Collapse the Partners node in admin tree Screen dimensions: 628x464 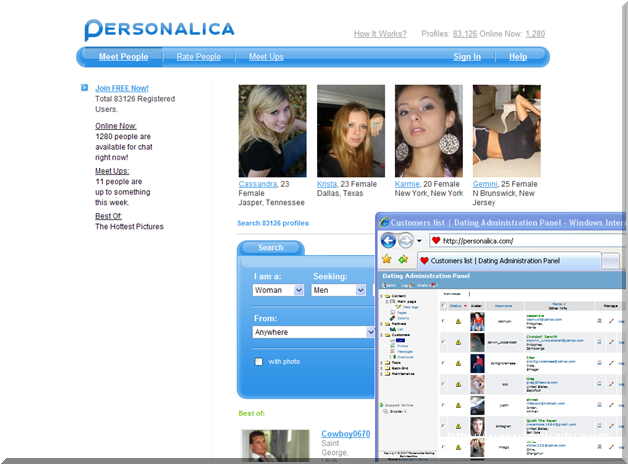(381, 323)
